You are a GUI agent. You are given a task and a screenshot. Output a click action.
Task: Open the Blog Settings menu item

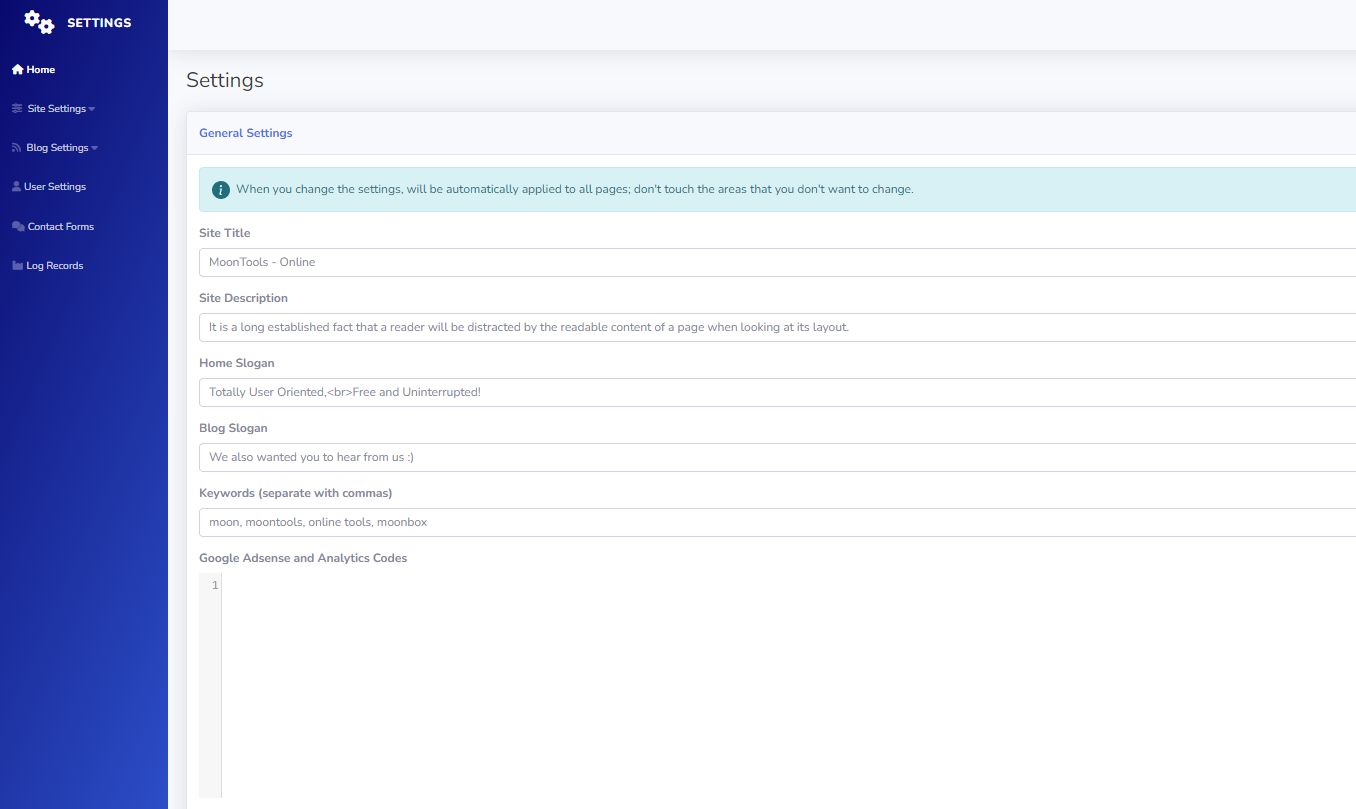(x=55, y=148)
